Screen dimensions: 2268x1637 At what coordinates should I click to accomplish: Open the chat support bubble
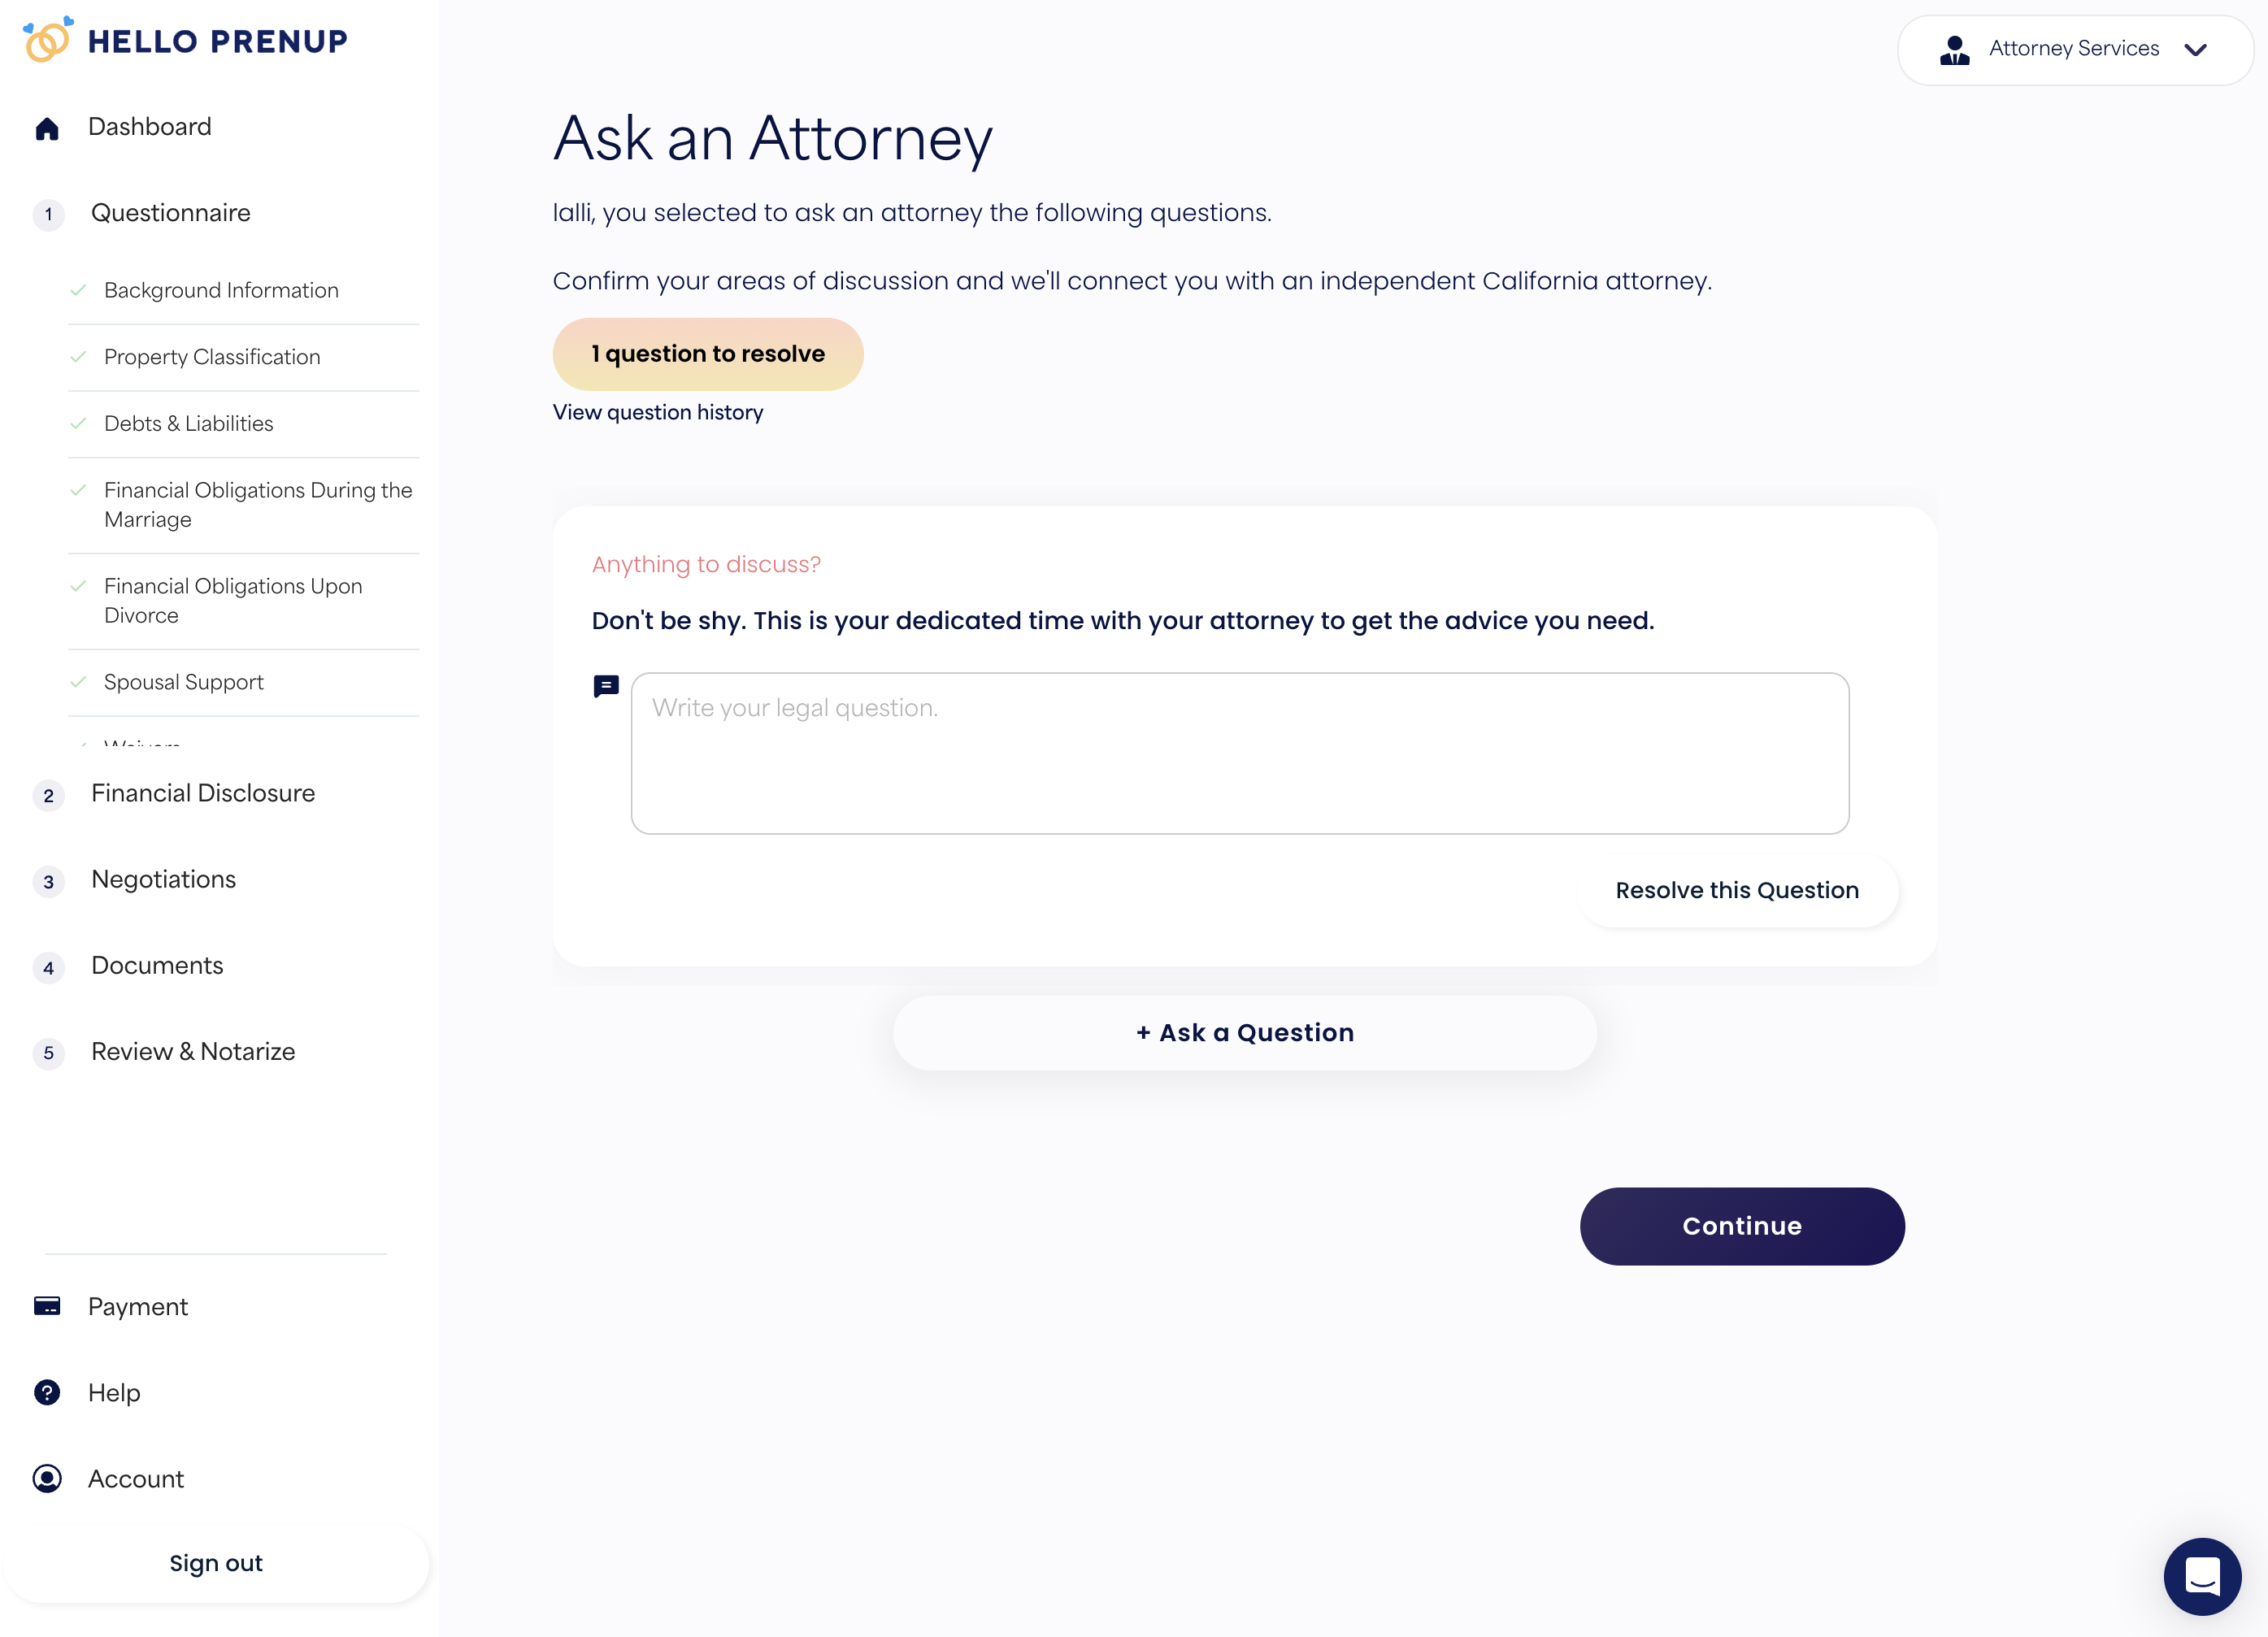coord(2201,1575)
